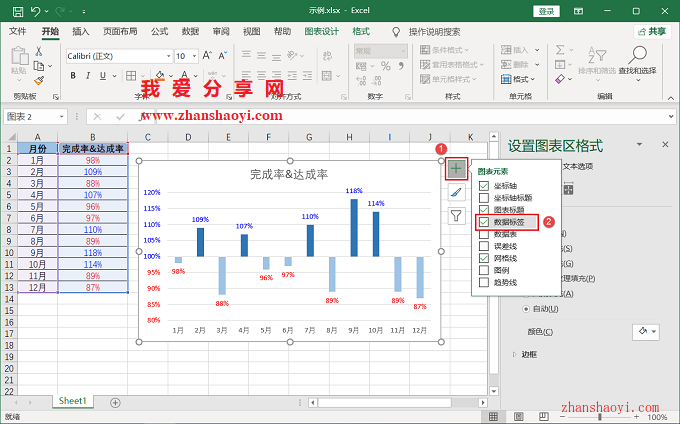Open the 文件 menu
The image size is (680, 424).
coord(18,32)
